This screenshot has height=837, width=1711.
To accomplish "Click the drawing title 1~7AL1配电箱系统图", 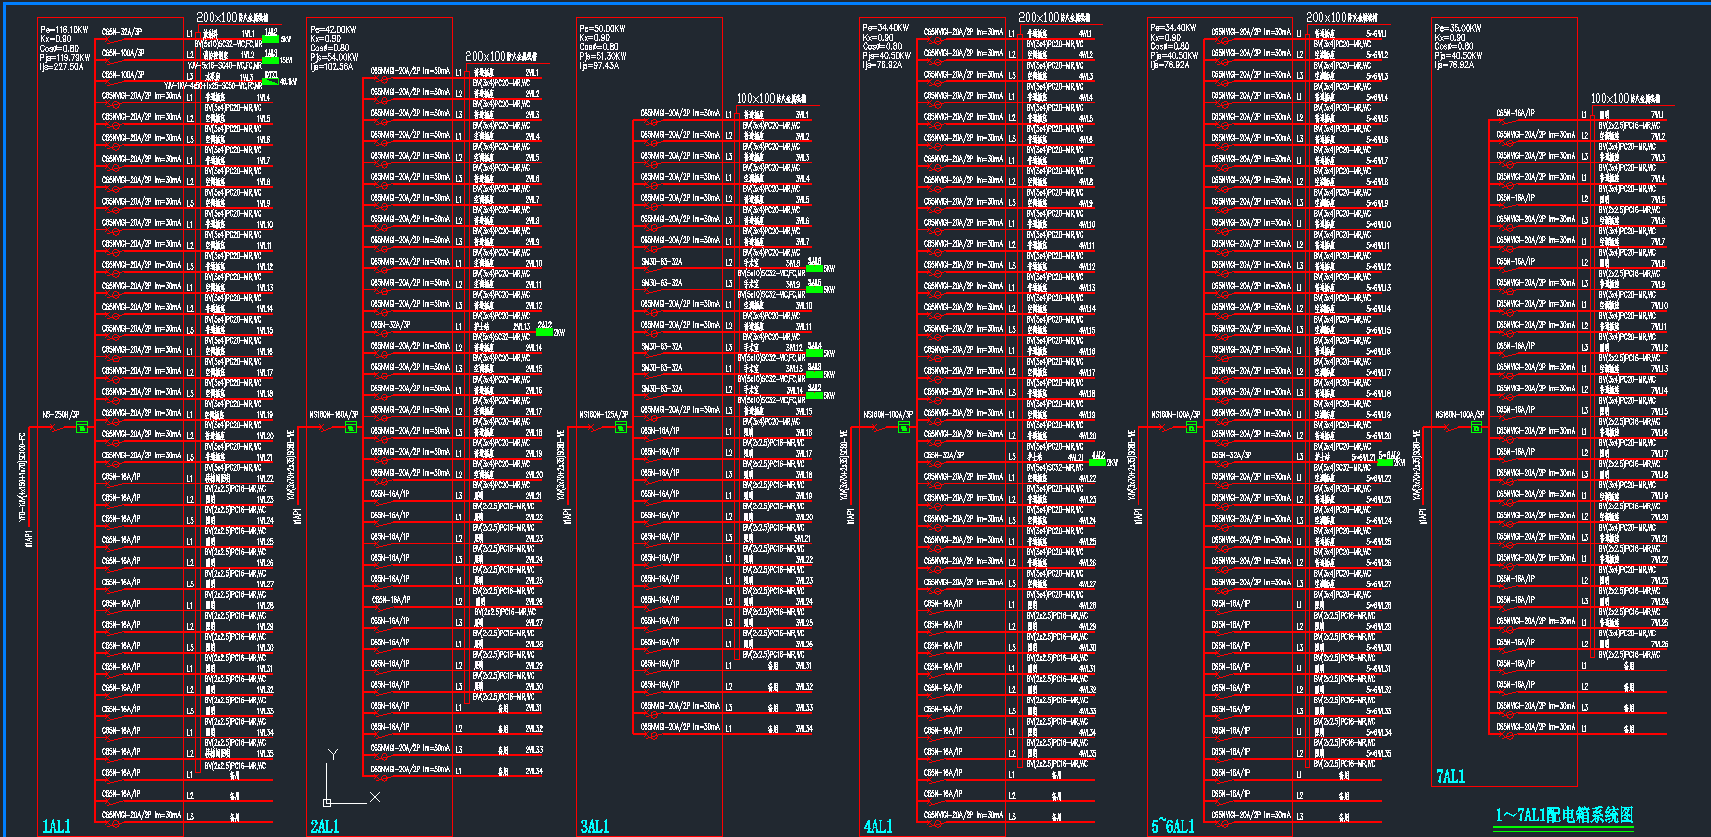I will (1564, 815).
